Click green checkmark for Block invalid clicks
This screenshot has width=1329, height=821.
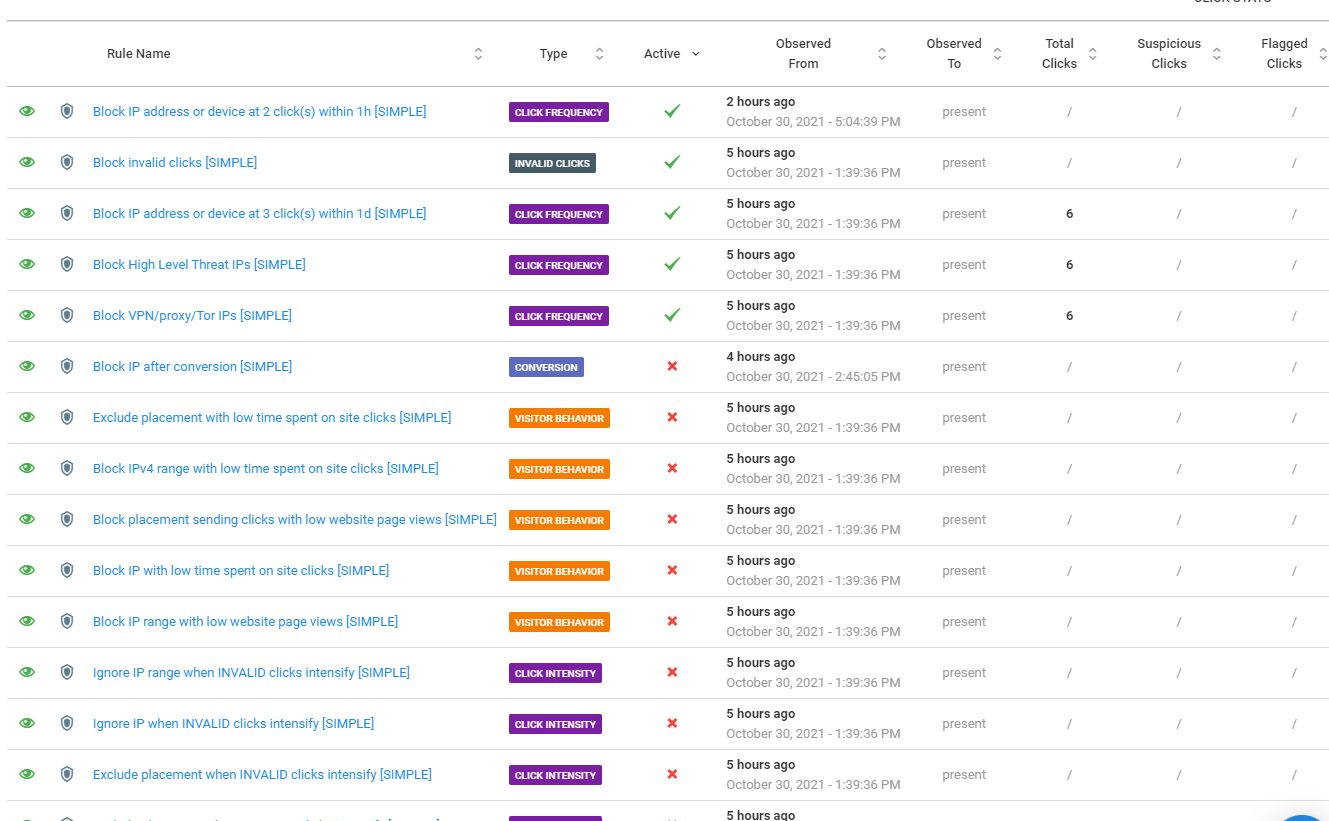(672, 162)
